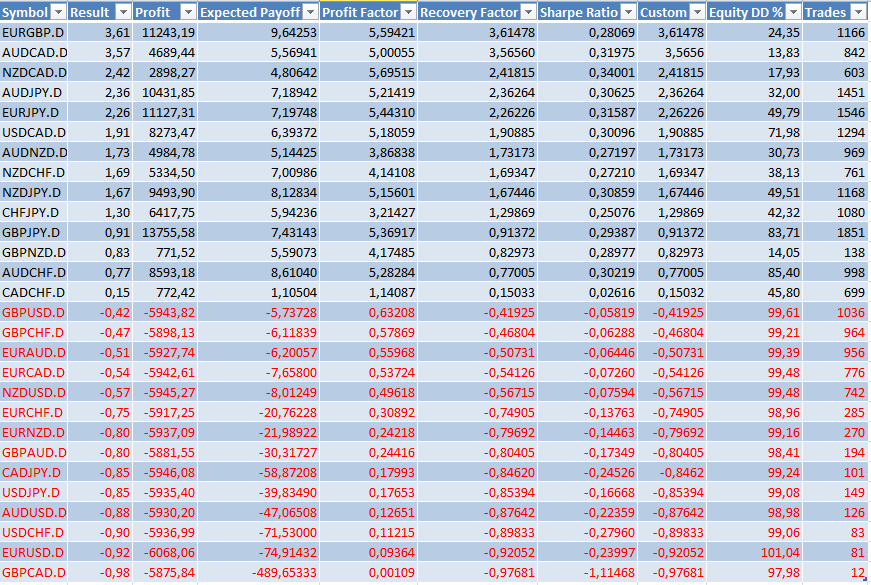Select the GBPNZD.D symbol cell
Viewport: 871px width, 585px height.
pyautogui.click(x=33, y=253)
